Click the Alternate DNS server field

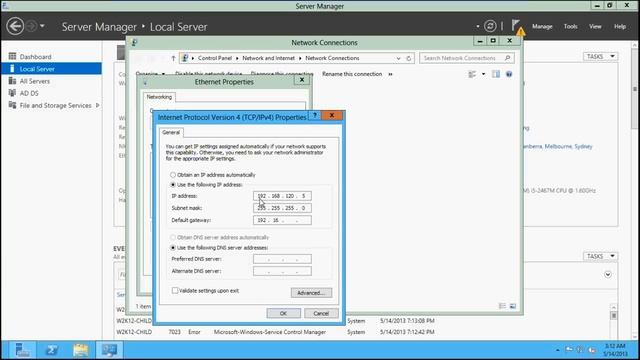pyautogui.click(x=282, y=271)
